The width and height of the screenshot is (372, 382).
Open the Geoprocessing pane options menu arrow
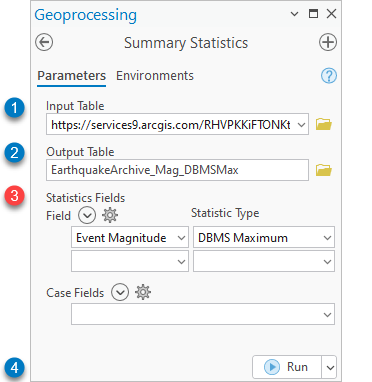click(294, 14)
